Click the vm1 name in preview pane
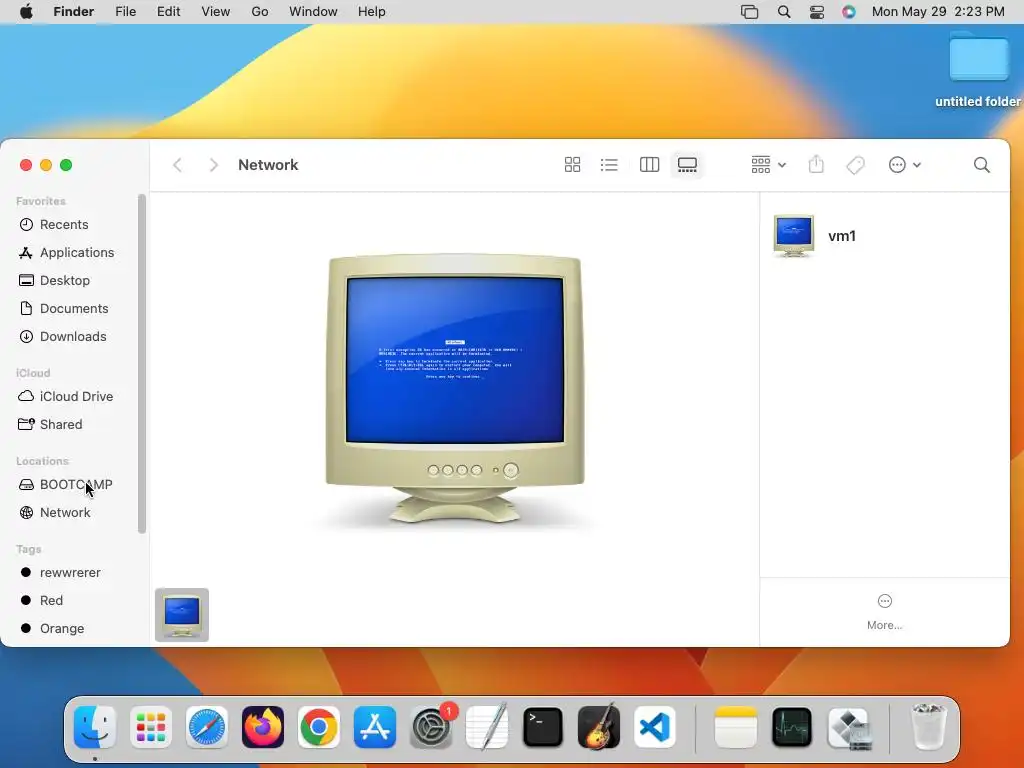The width and height of the screenshot is (1024, 768). [842, 236]
